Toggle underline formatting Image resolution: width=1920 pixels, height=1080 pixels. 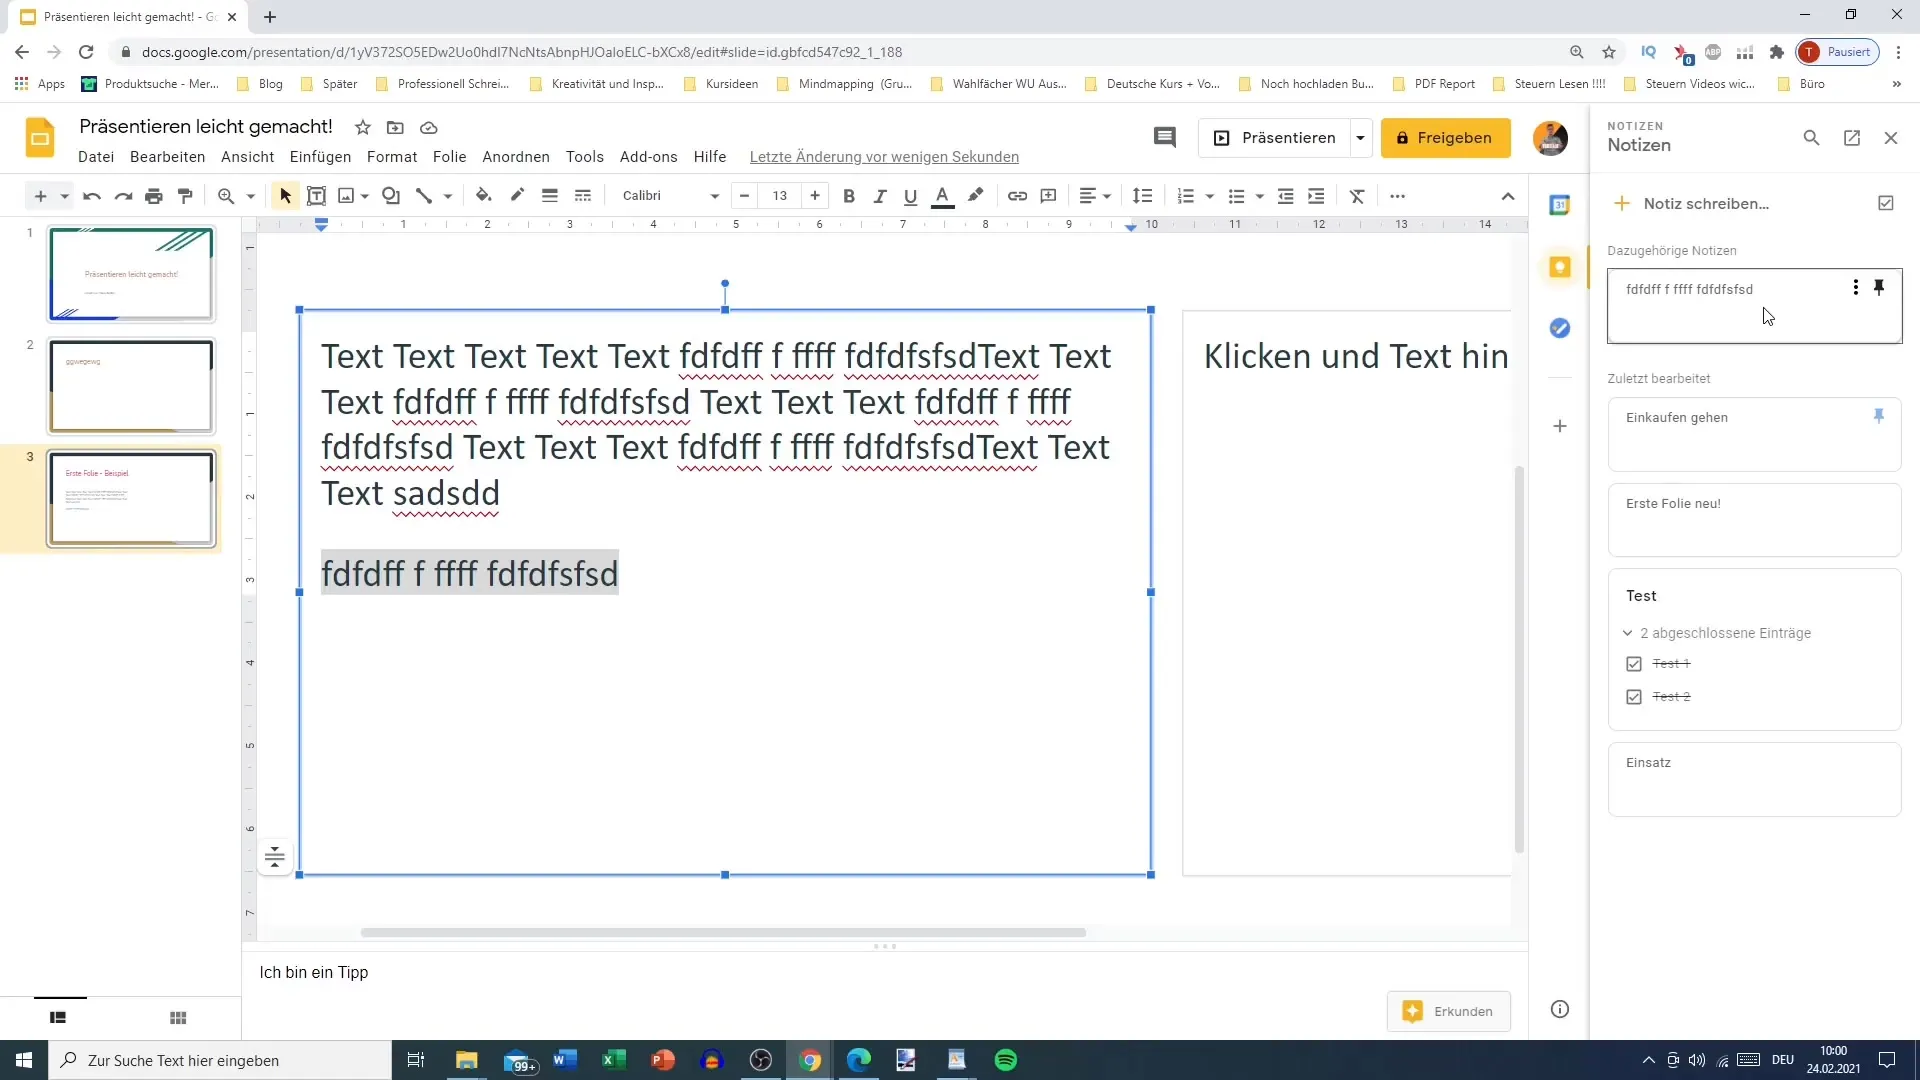911,196
